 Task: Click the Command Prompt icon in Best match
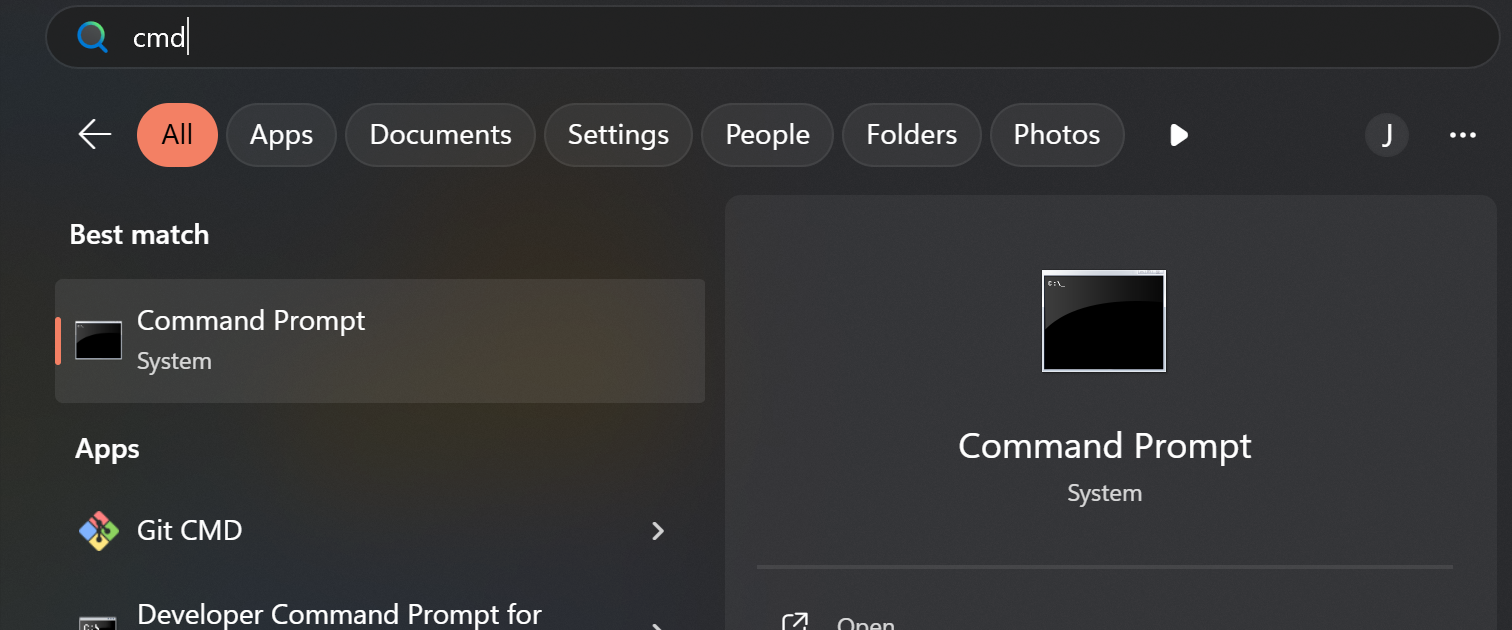point(98,340)
